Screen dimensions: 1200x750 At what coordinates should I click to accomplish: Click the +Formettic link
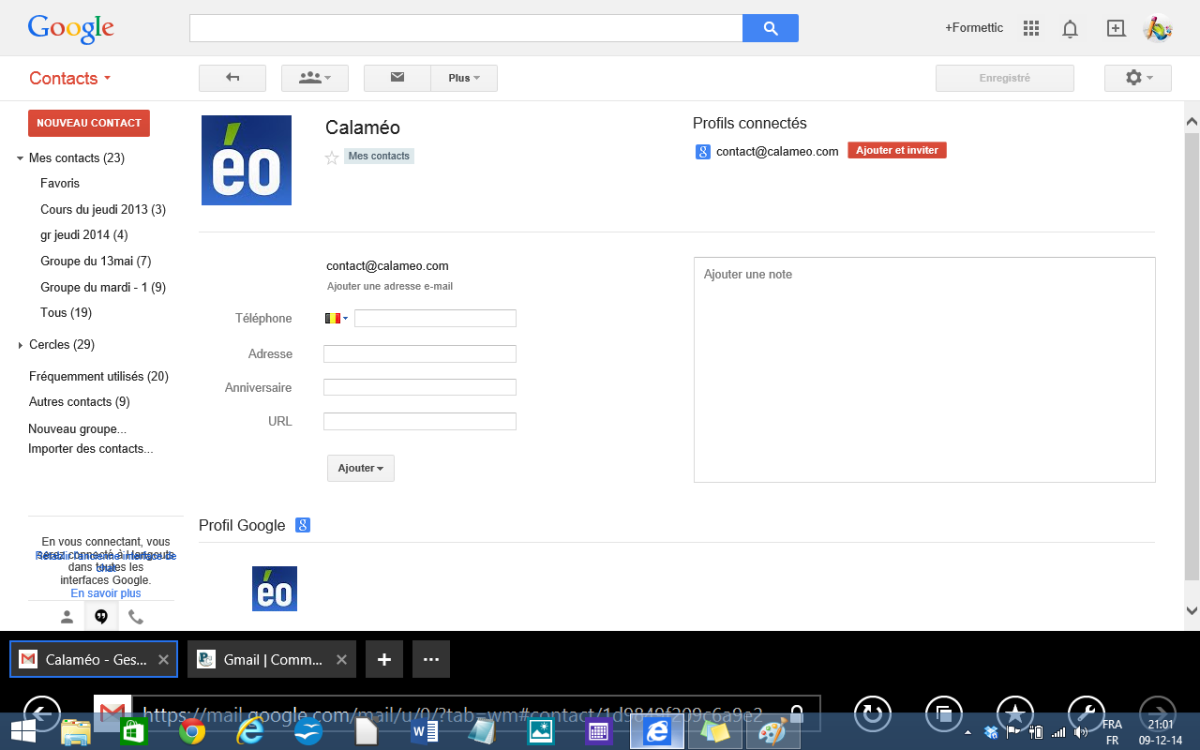click(x=974, y=28)
